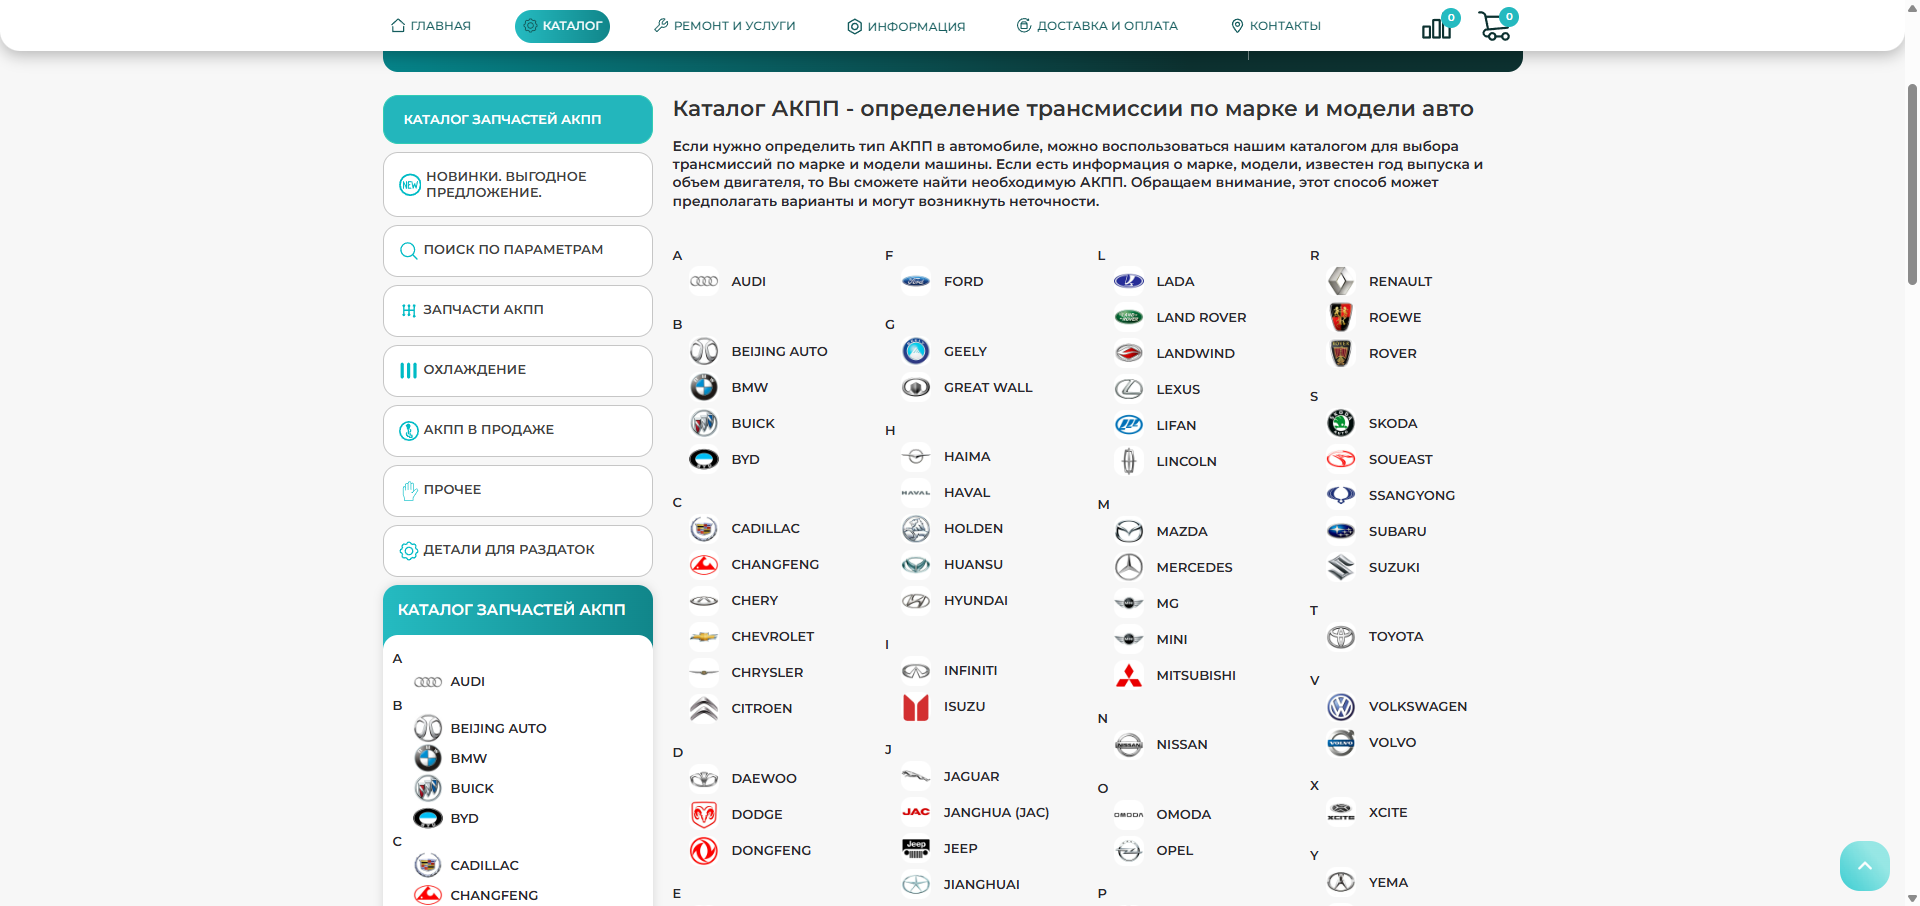This screenshot has height=906, width=1920.
Task: Click the Volkswagen logo icon
Action: tap(1341, 707)
